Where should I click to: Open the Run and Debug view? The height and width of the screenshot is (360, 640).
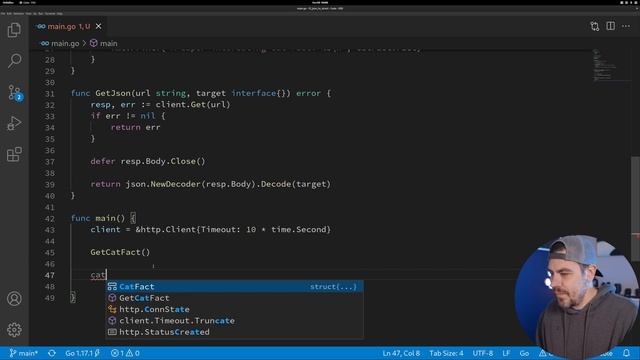pos(14,123)
